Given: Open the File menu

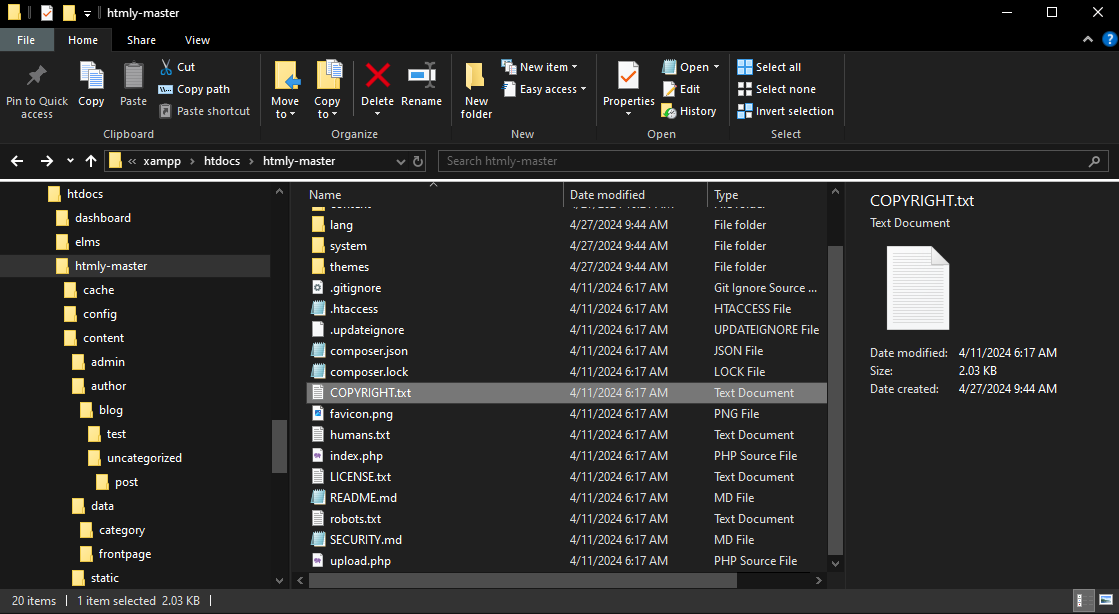Looking at the screenshot, I should [x=27, y=40].
